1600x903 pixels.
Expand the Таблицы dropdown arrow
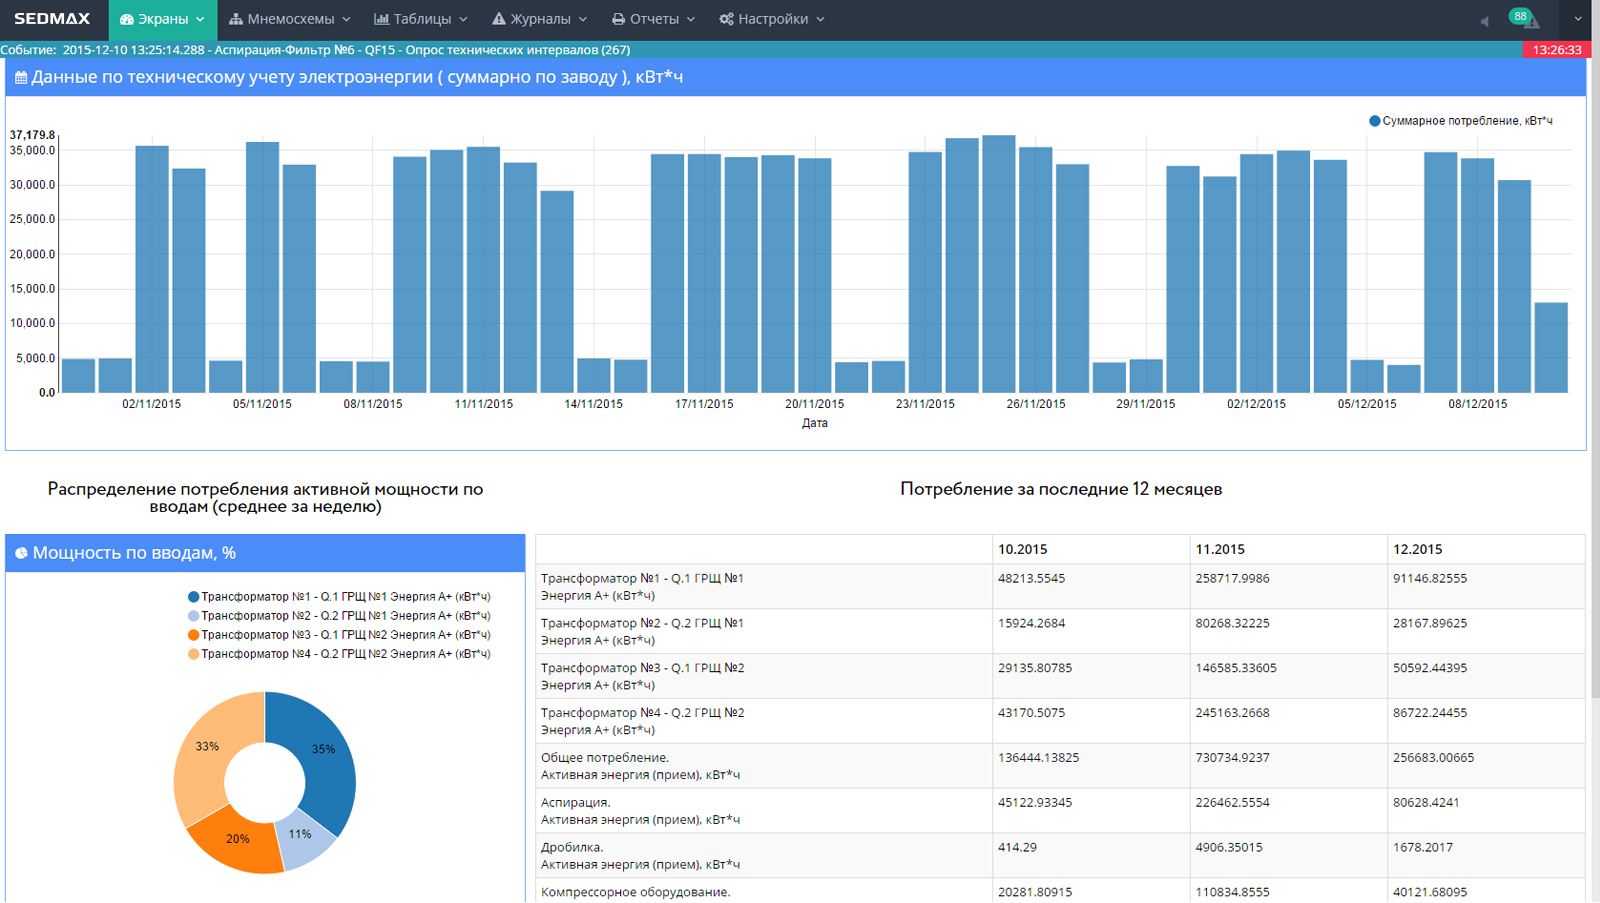click(x=463, y=19)
